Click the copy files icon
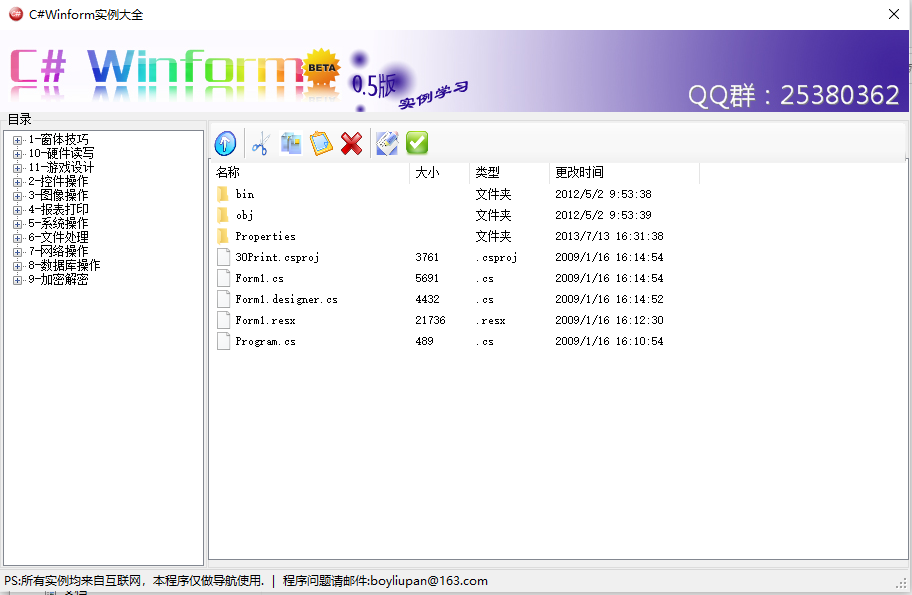The image size is (912, 595). coord(291,143)
